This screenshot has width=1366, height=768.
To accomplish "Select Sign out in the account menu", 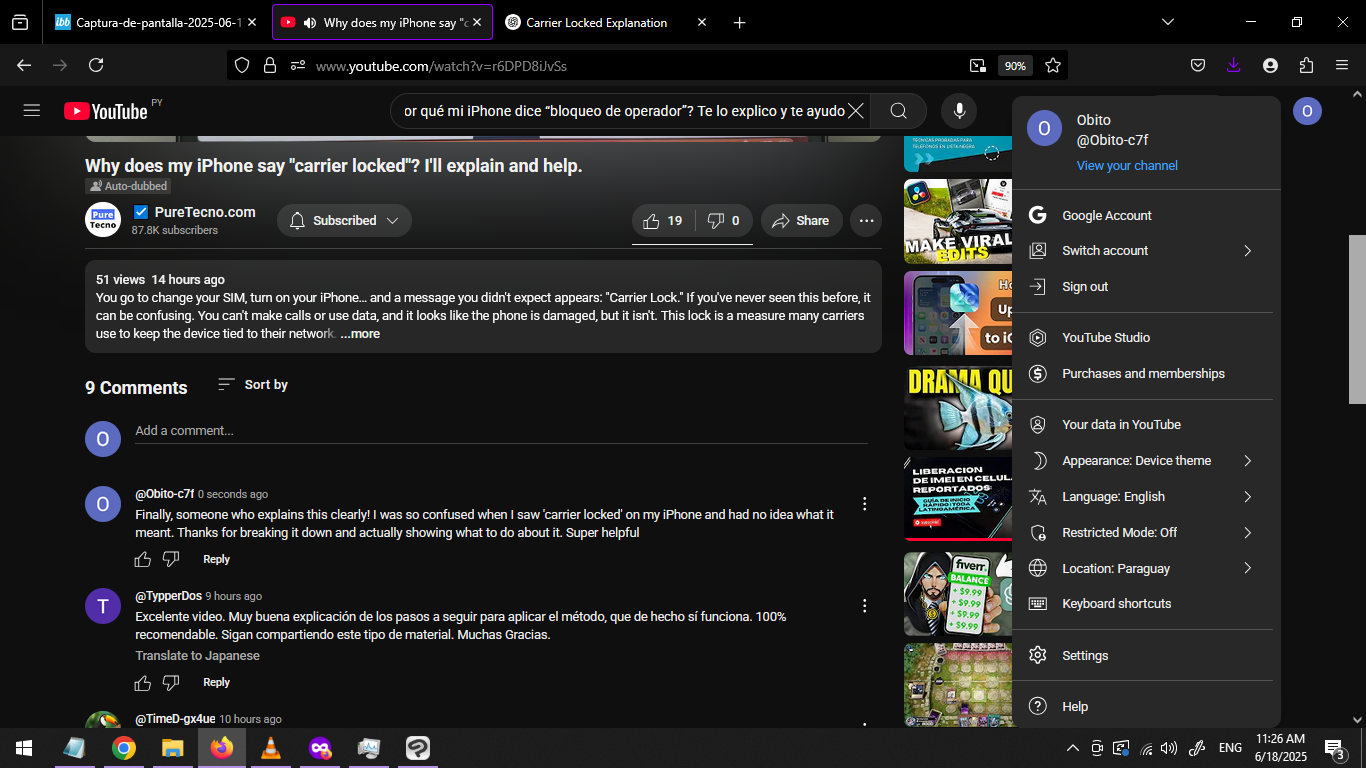I will tap(1146, 287).
